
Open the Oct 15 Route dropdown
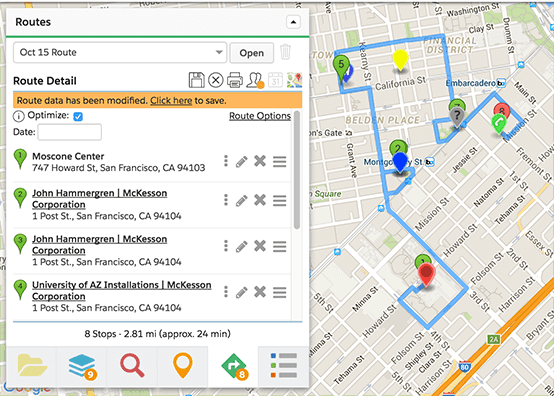click(x=120, y=53)
